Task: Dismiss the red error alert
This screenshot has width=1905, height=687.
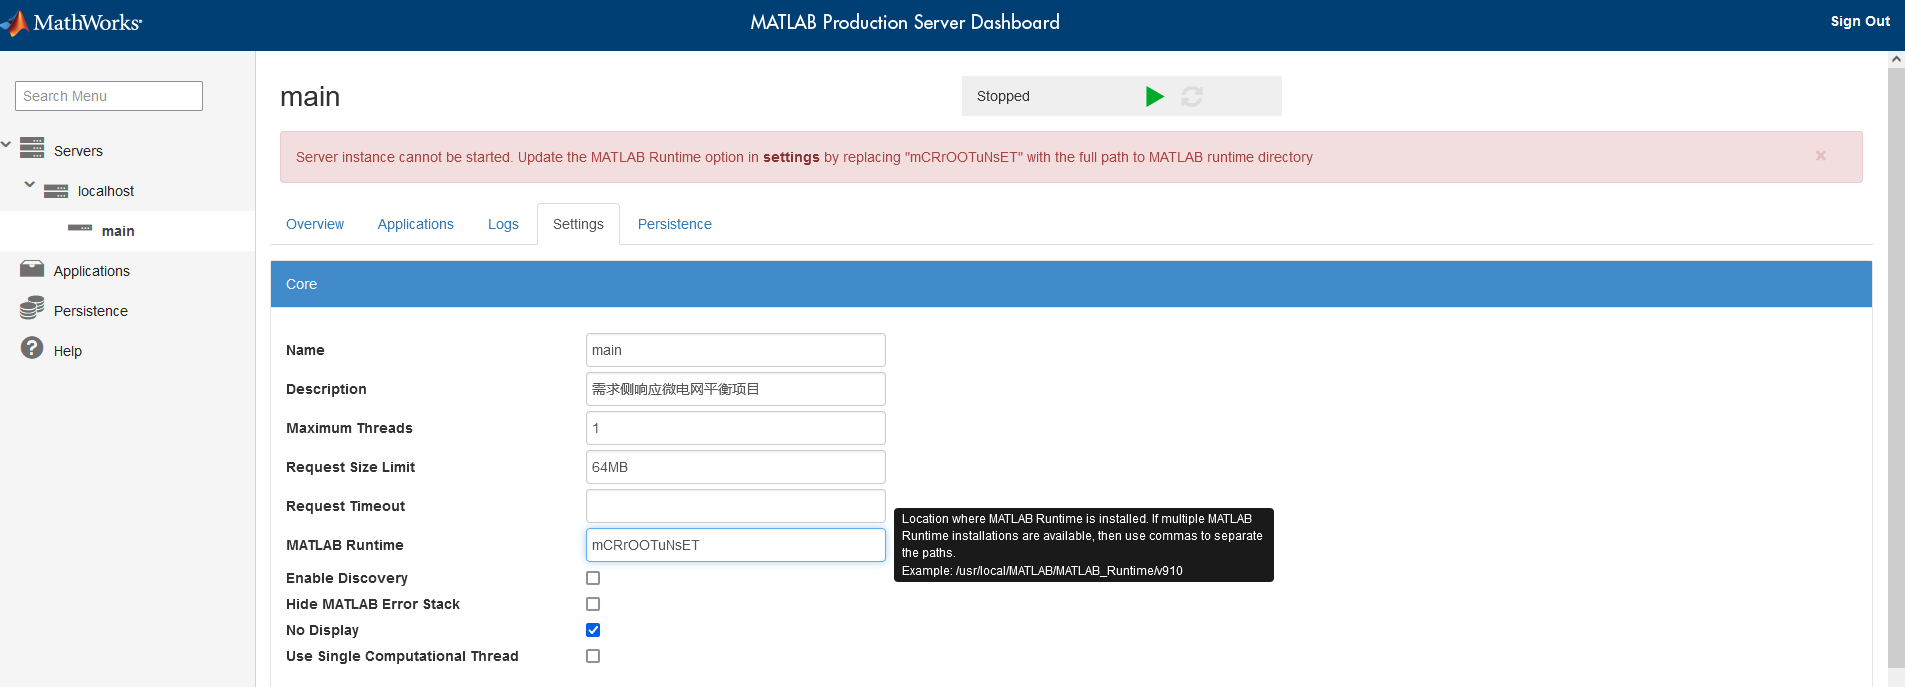Action: (1821, 156)
